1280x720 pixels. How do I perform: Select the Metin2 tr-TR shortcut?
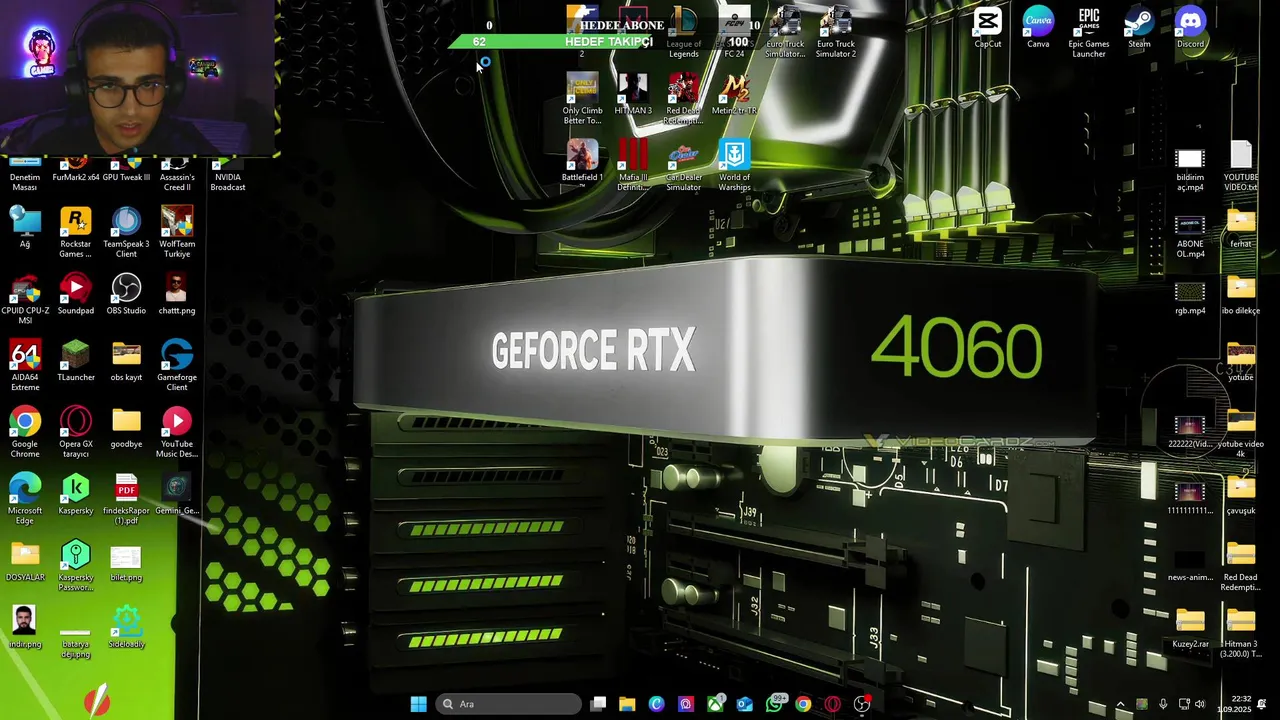click(x=734, y=95)
